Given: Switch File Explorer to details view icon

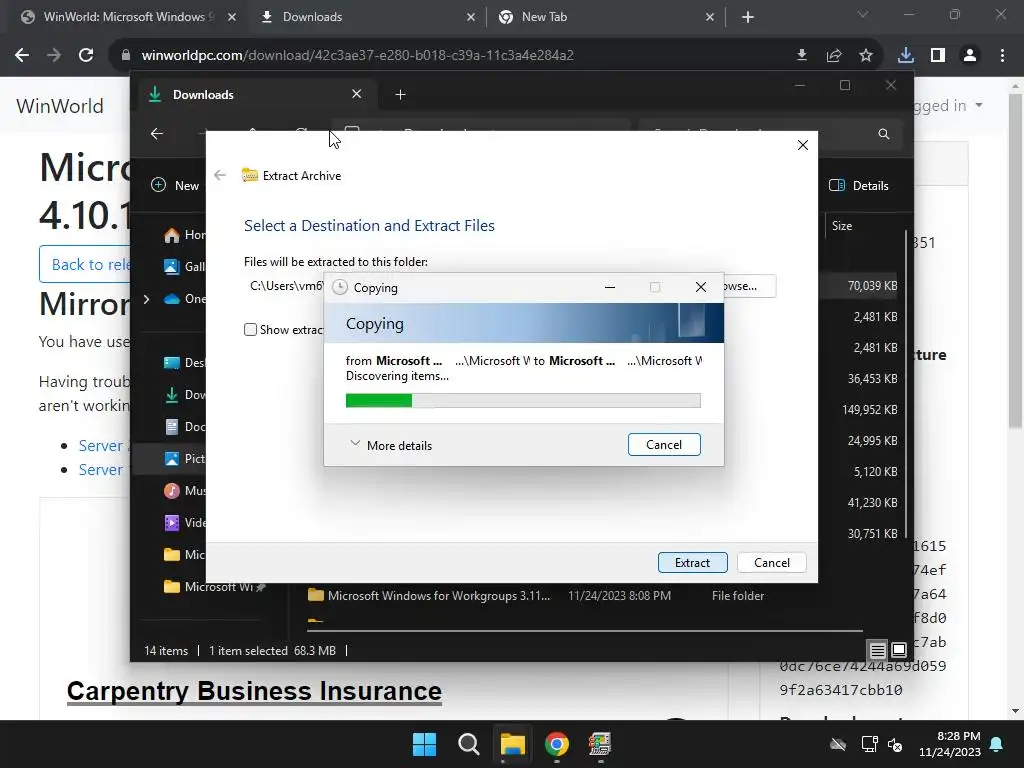Looking at the screenshot, I should pos(878,650).
